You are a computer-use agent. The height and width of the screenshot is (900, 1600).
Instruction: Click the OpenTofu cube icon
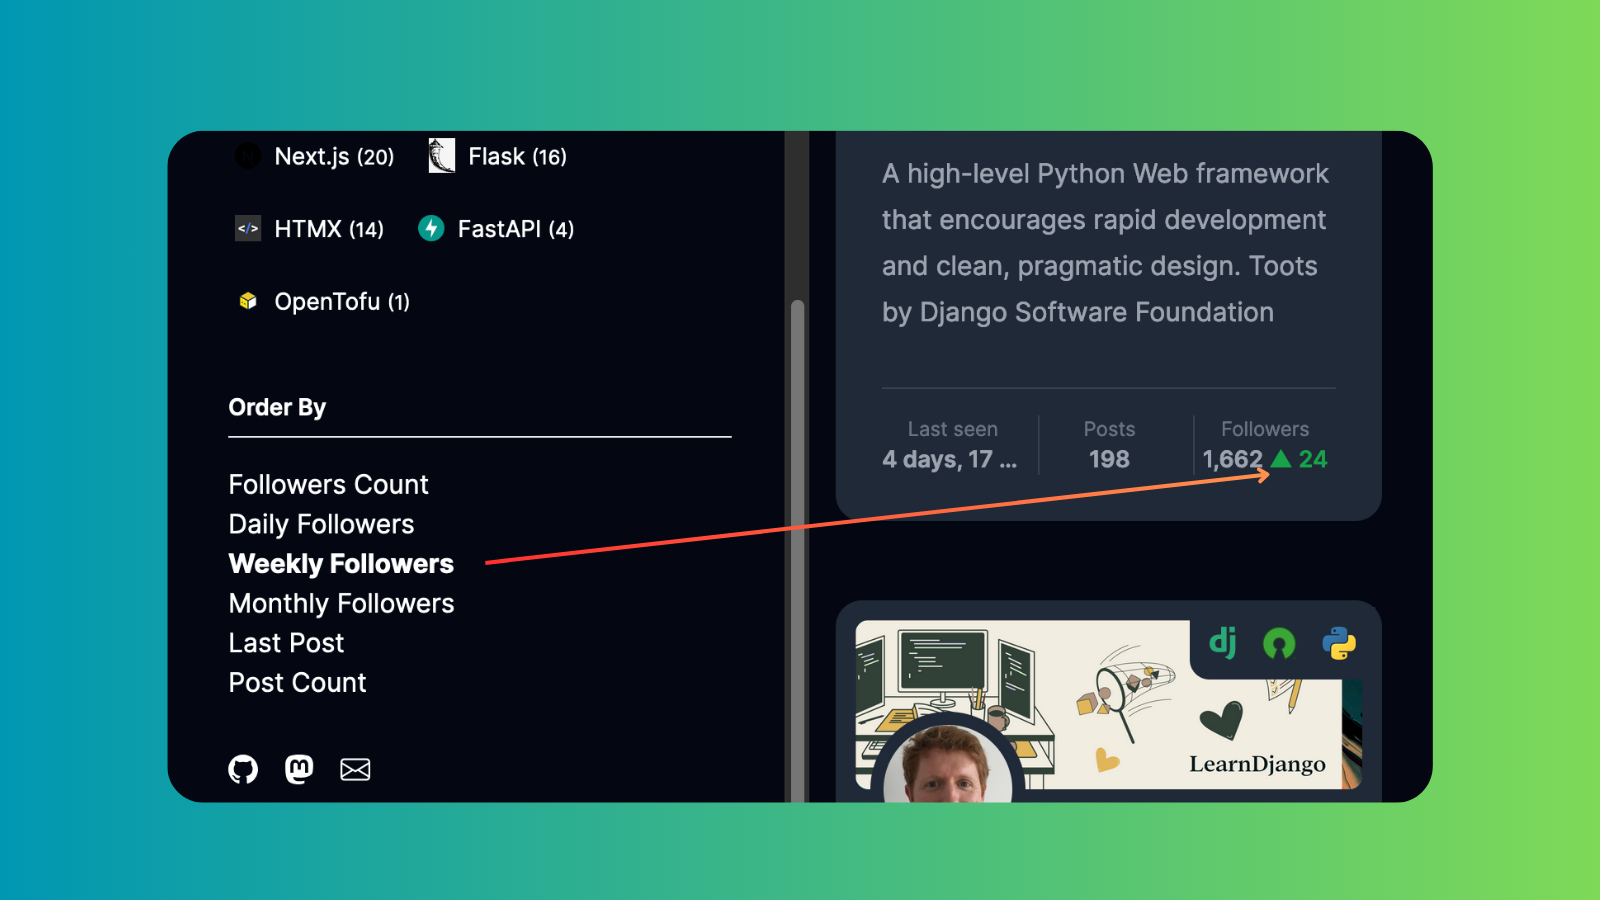click(x=248, y=301)
